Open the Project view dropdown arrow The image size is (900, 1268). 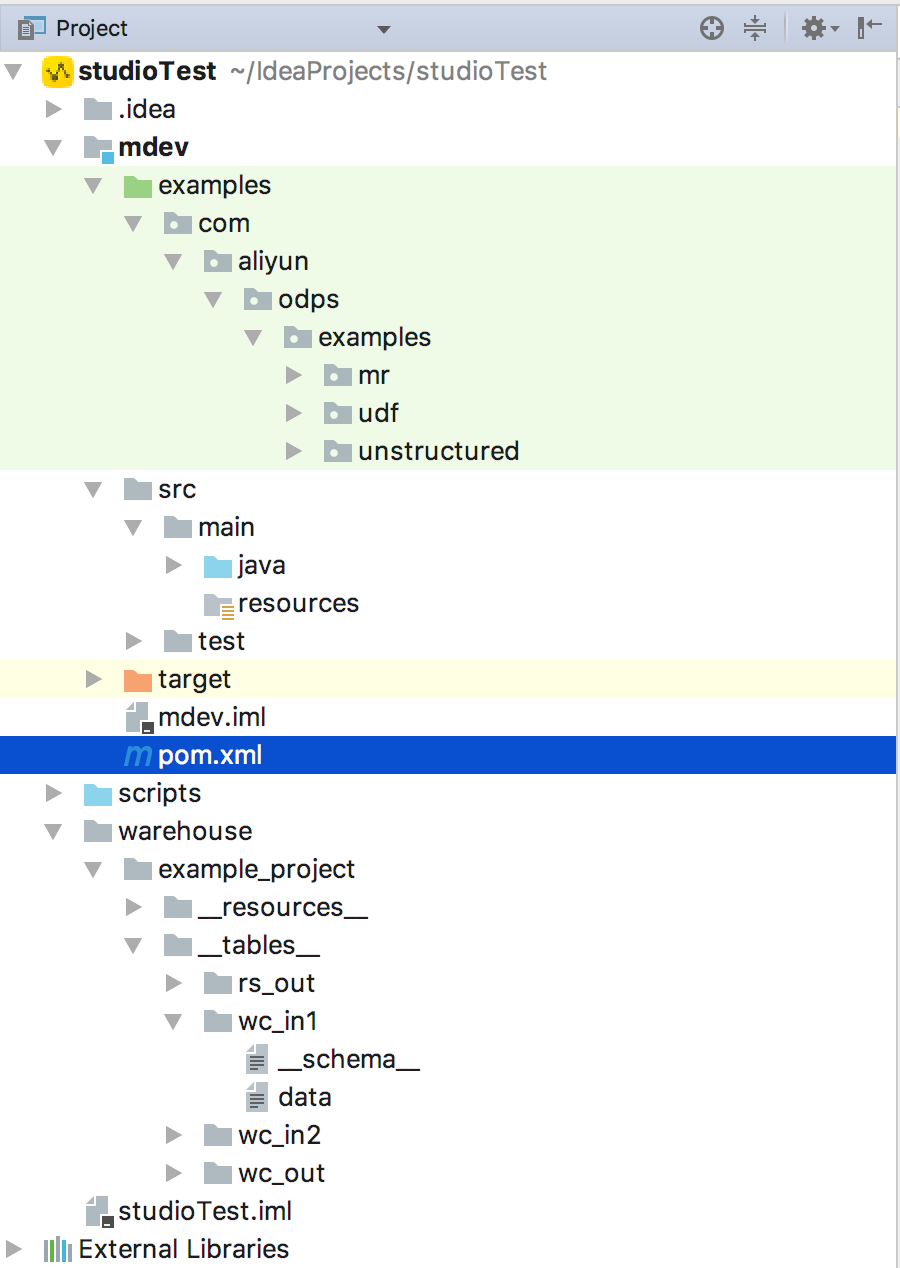point(384,30)
